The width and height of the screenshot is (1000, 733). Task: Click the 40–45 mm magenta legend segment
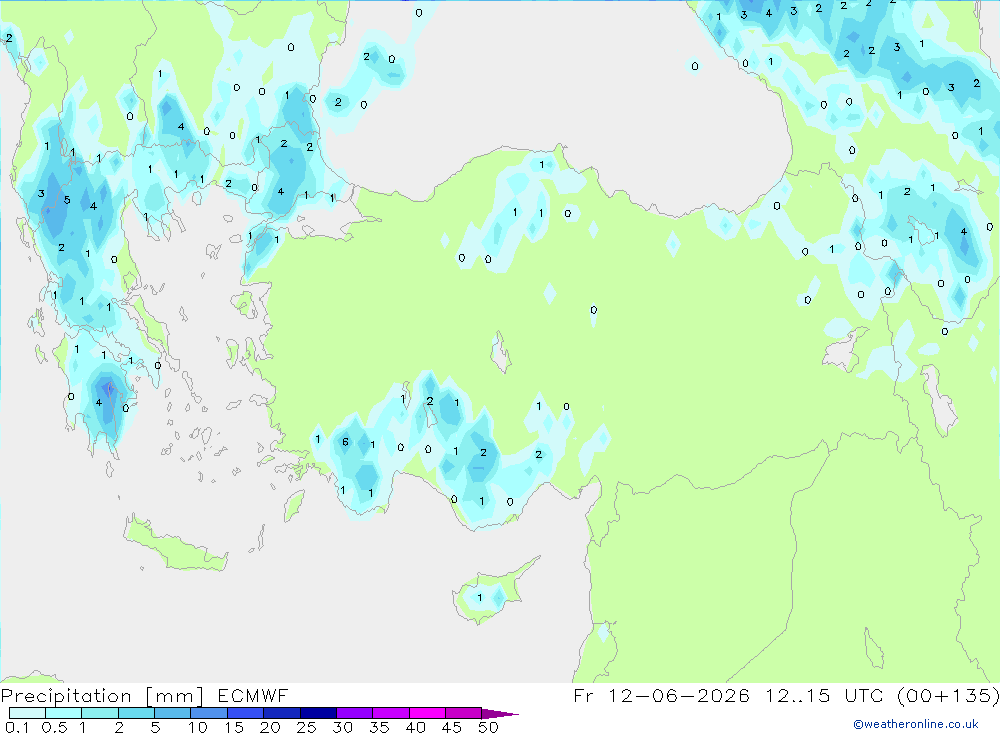tap(427, 713)
